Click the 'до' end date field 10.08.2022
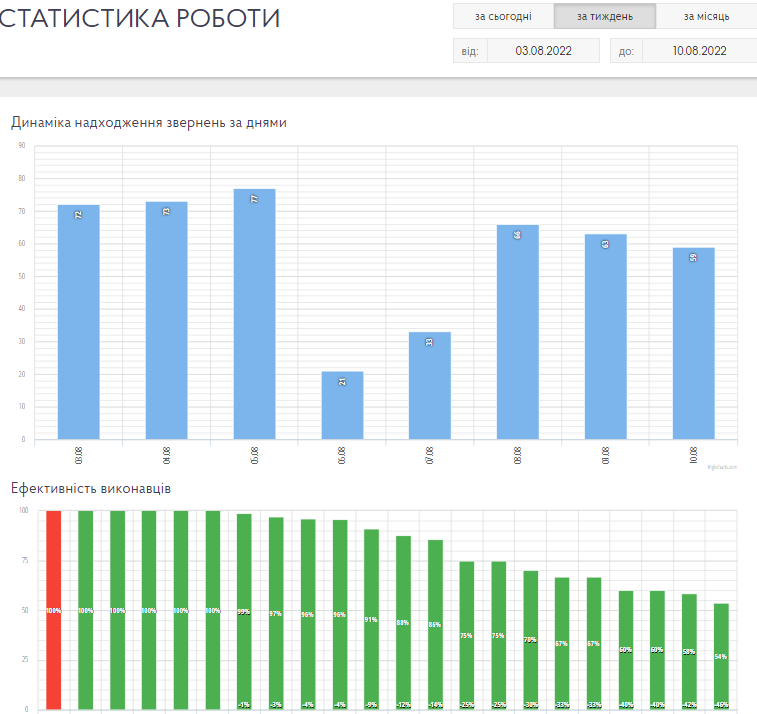The image size is (757, 714). [699, 51]
